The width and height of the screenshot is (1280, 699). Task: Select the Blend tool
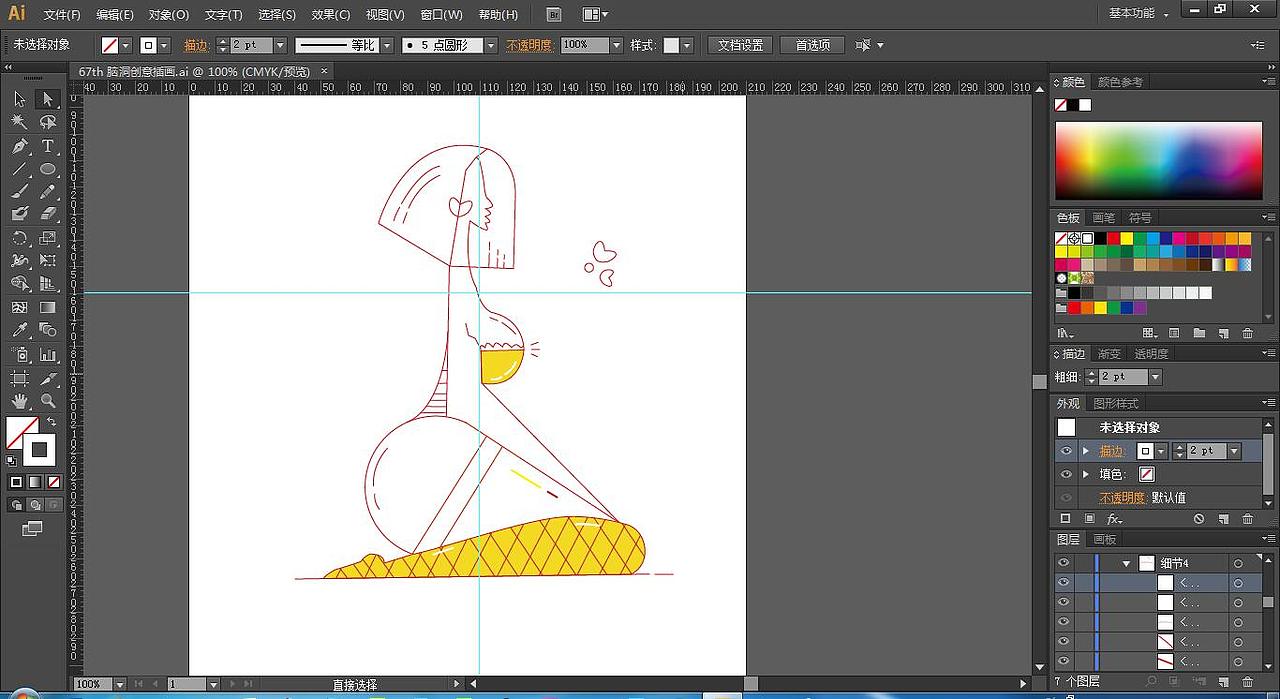tap(47, 330)
